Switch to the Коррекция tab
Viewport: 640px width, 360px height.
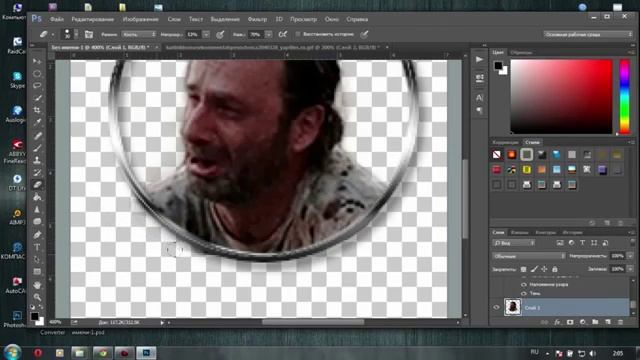pyautogui.click(x=505, y=142)
